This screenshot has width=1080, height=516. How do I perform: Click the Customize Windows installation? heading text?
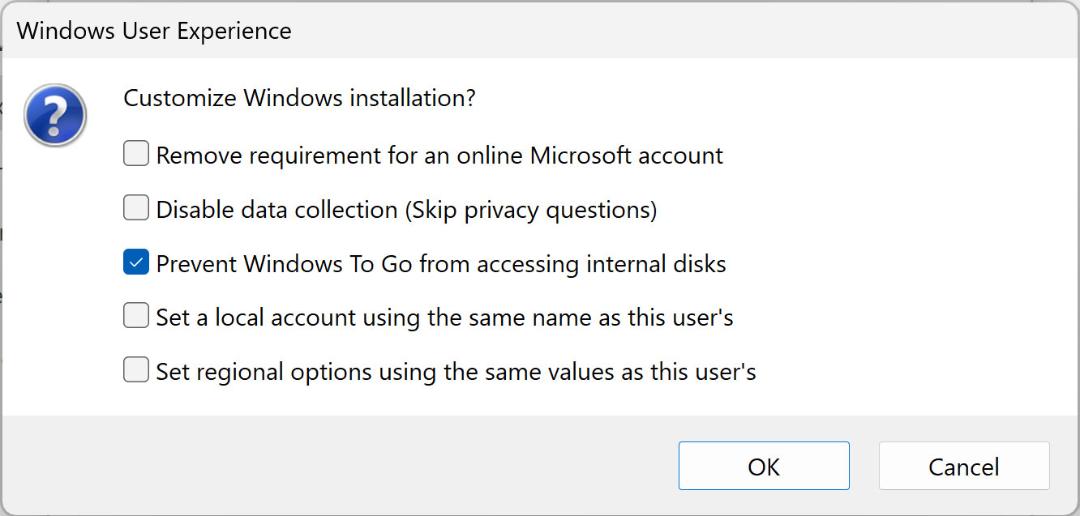coord(299,98)
